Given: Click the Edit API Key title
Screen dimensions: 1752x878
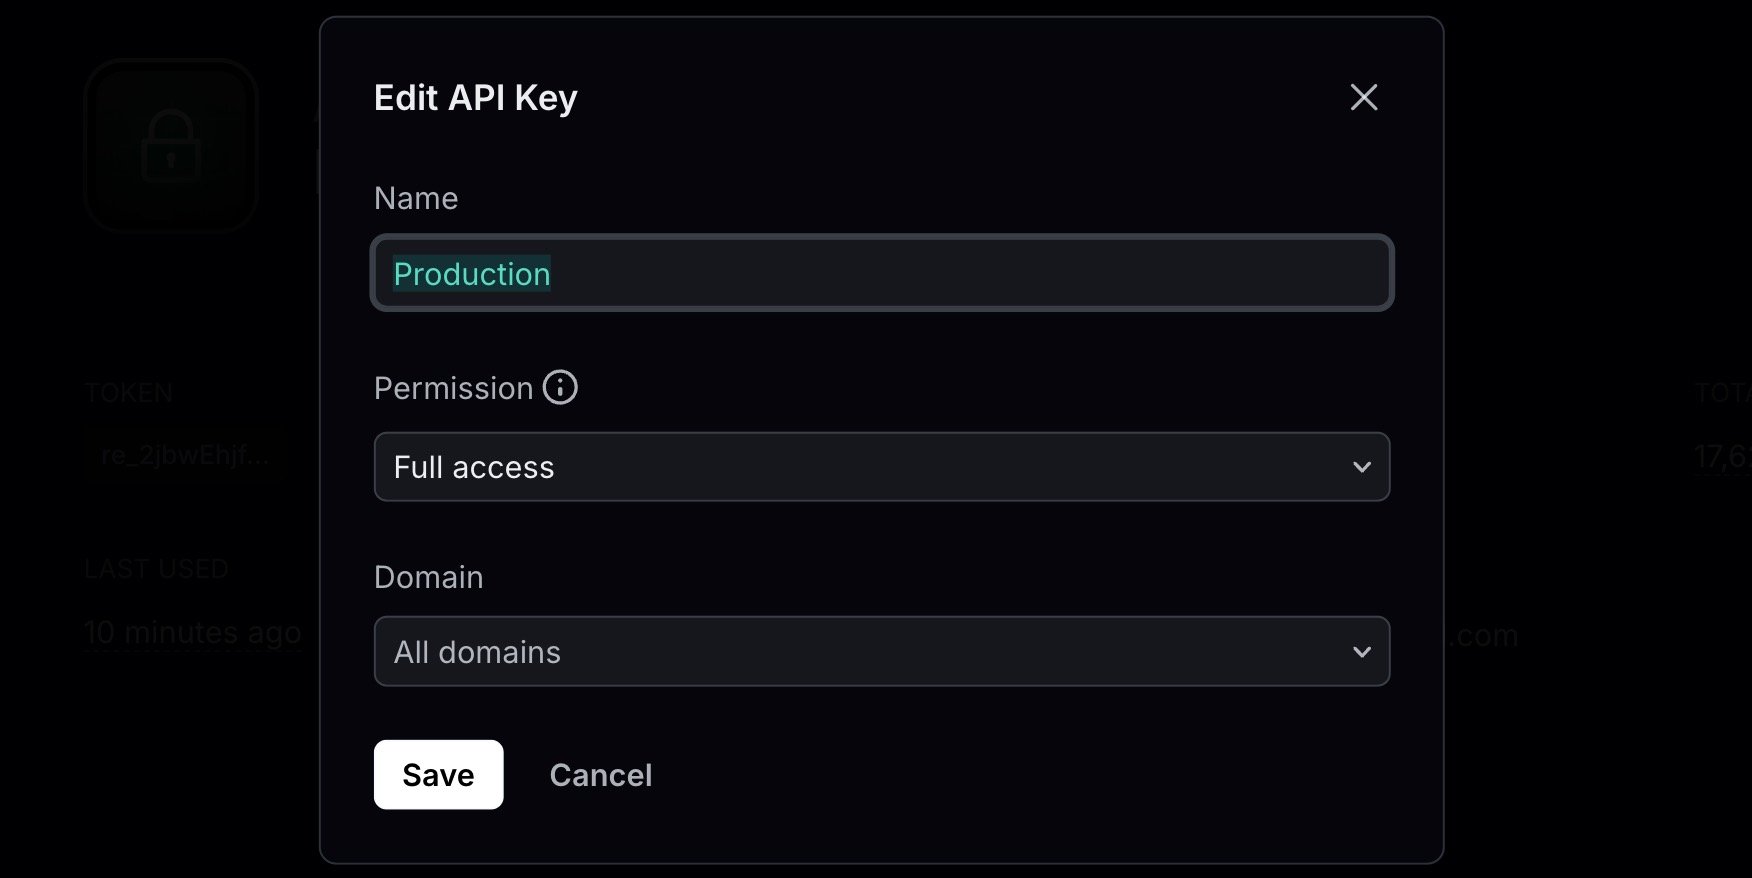Looking at the screenshot, I should (x=476, y=98).
